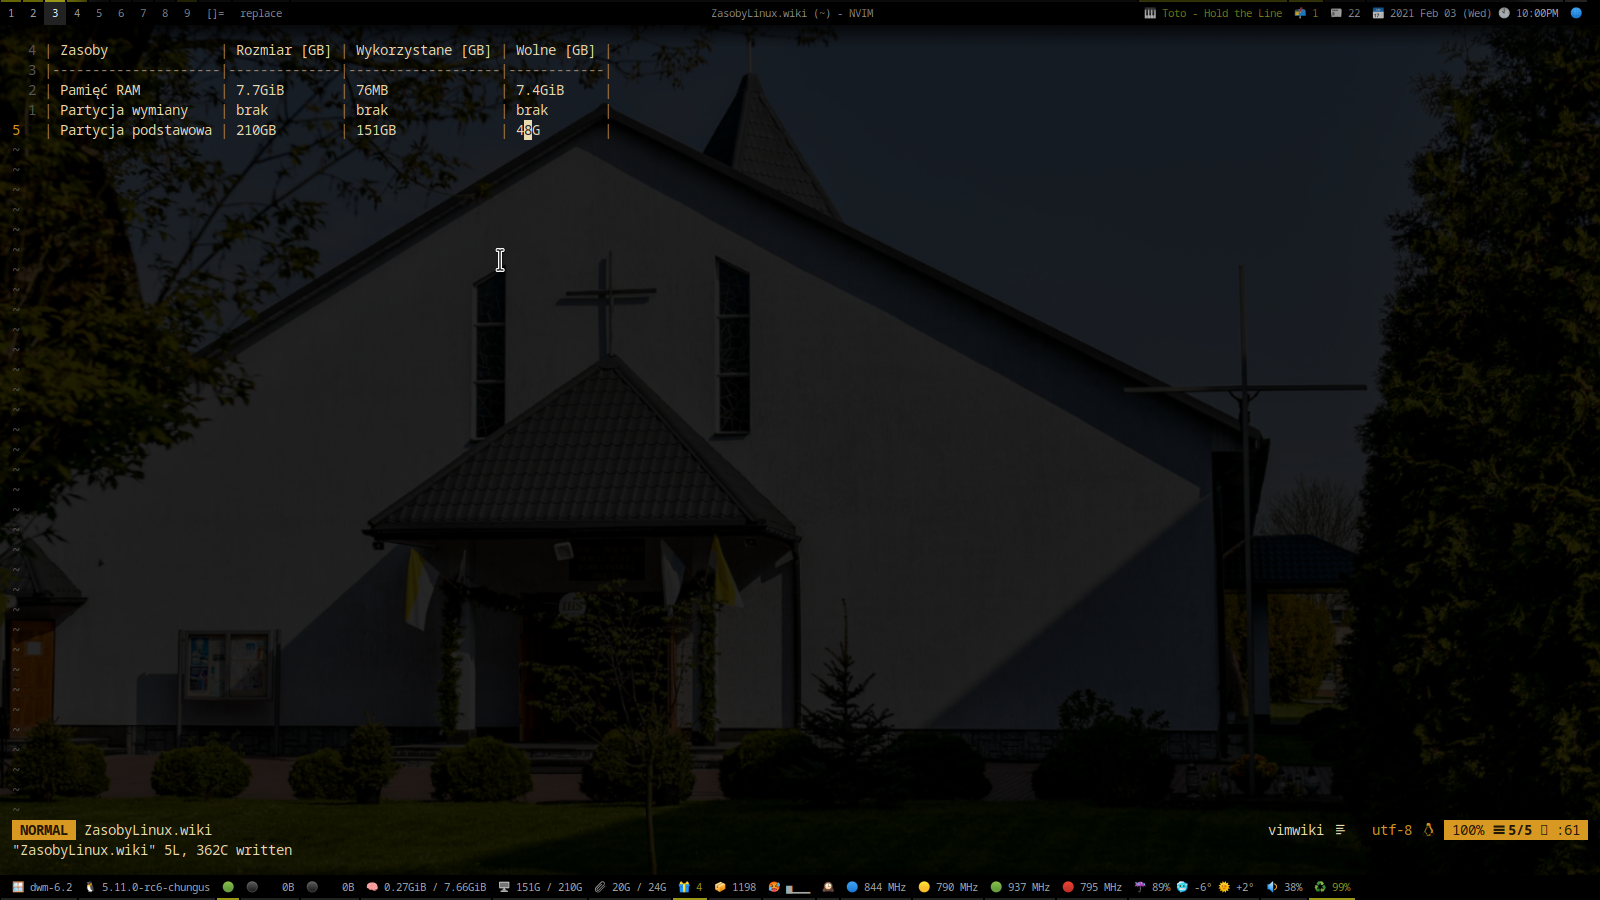Viewport: 1600px width, 900px height.
Task: Click the clock icon beside 10:00PM
Action: click(x=1504, y=13)
